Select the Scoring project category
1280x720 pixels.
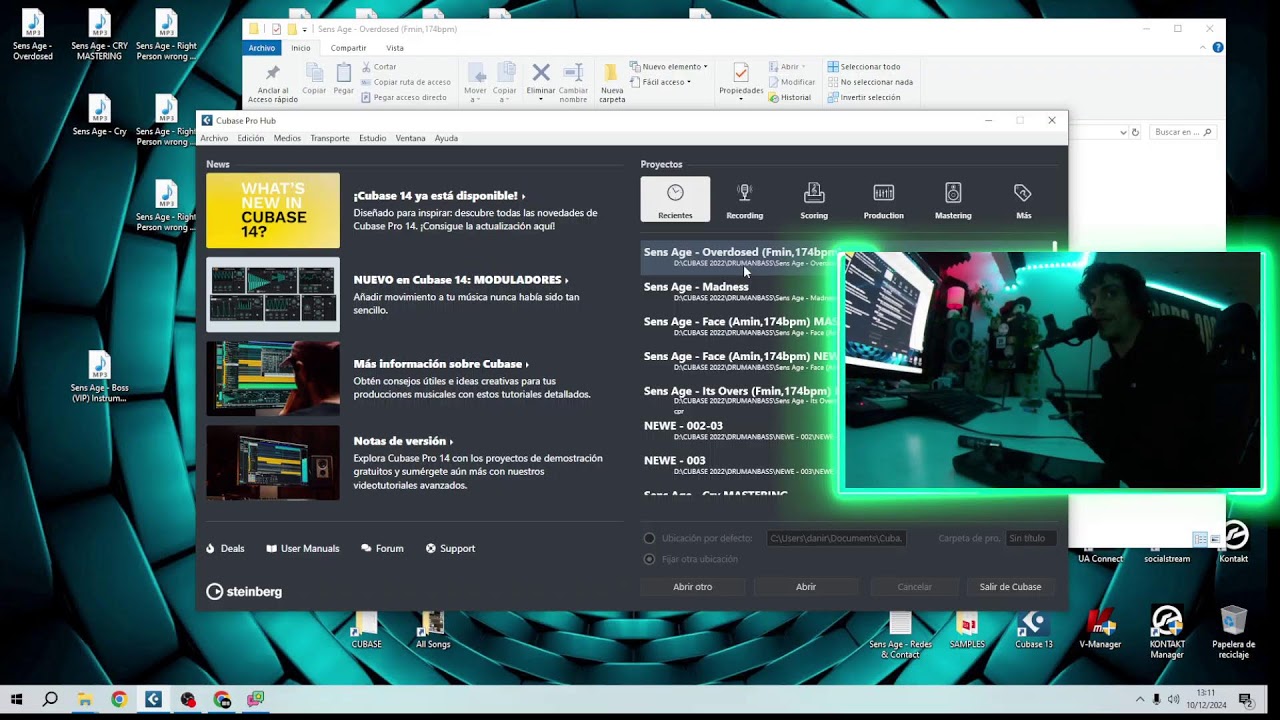click(814, 200)
